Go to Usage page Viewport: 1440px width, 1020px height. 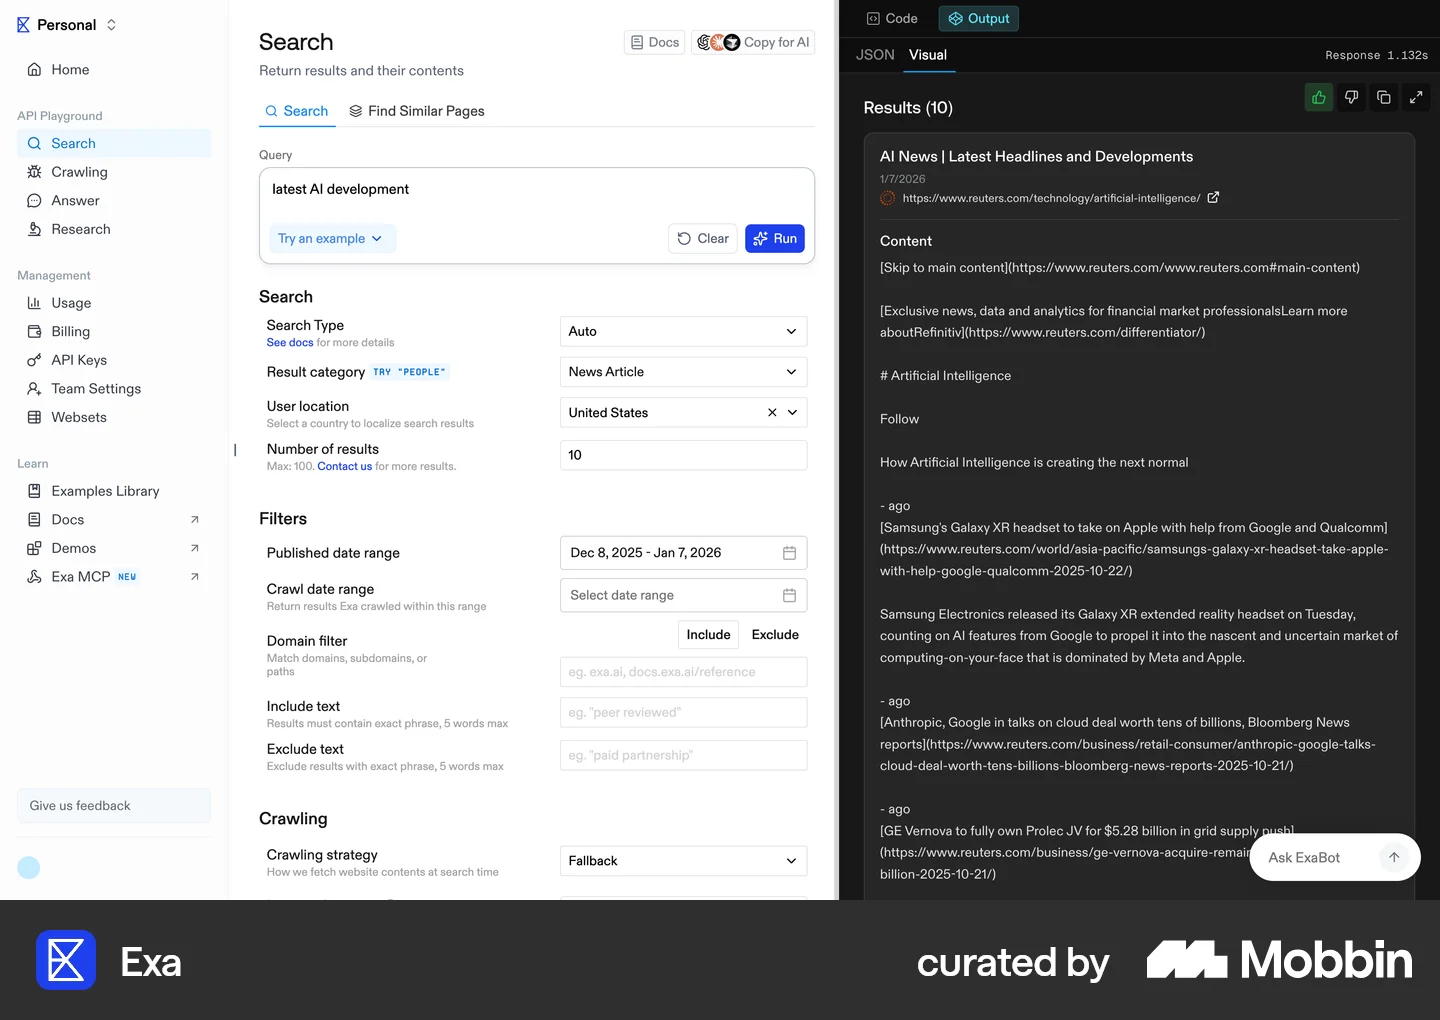tap(114, 303)
